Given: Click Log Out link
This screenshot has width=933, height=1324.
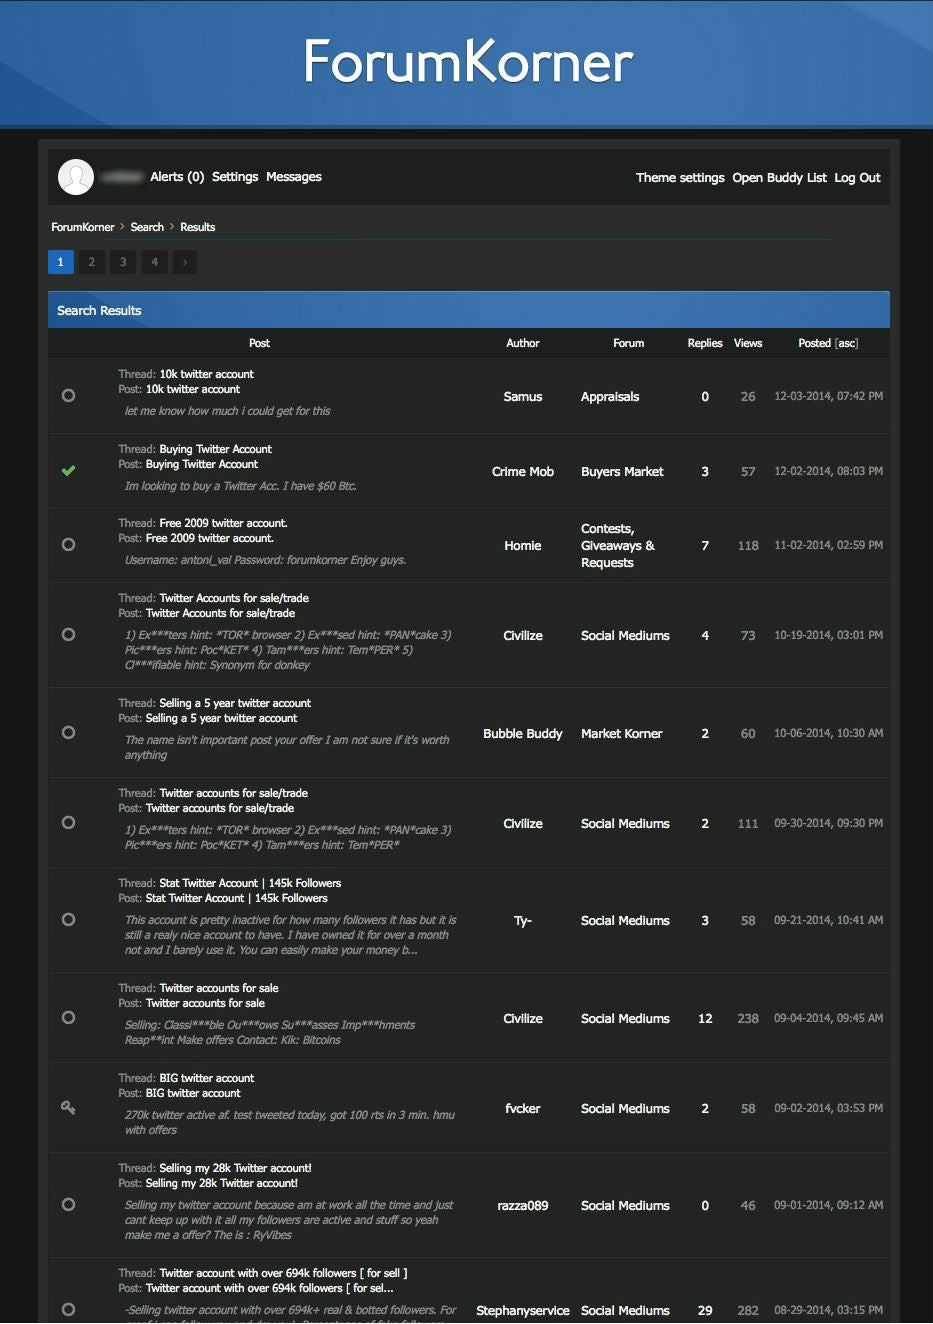Looking at the screenshot, I should coord(857,178).
